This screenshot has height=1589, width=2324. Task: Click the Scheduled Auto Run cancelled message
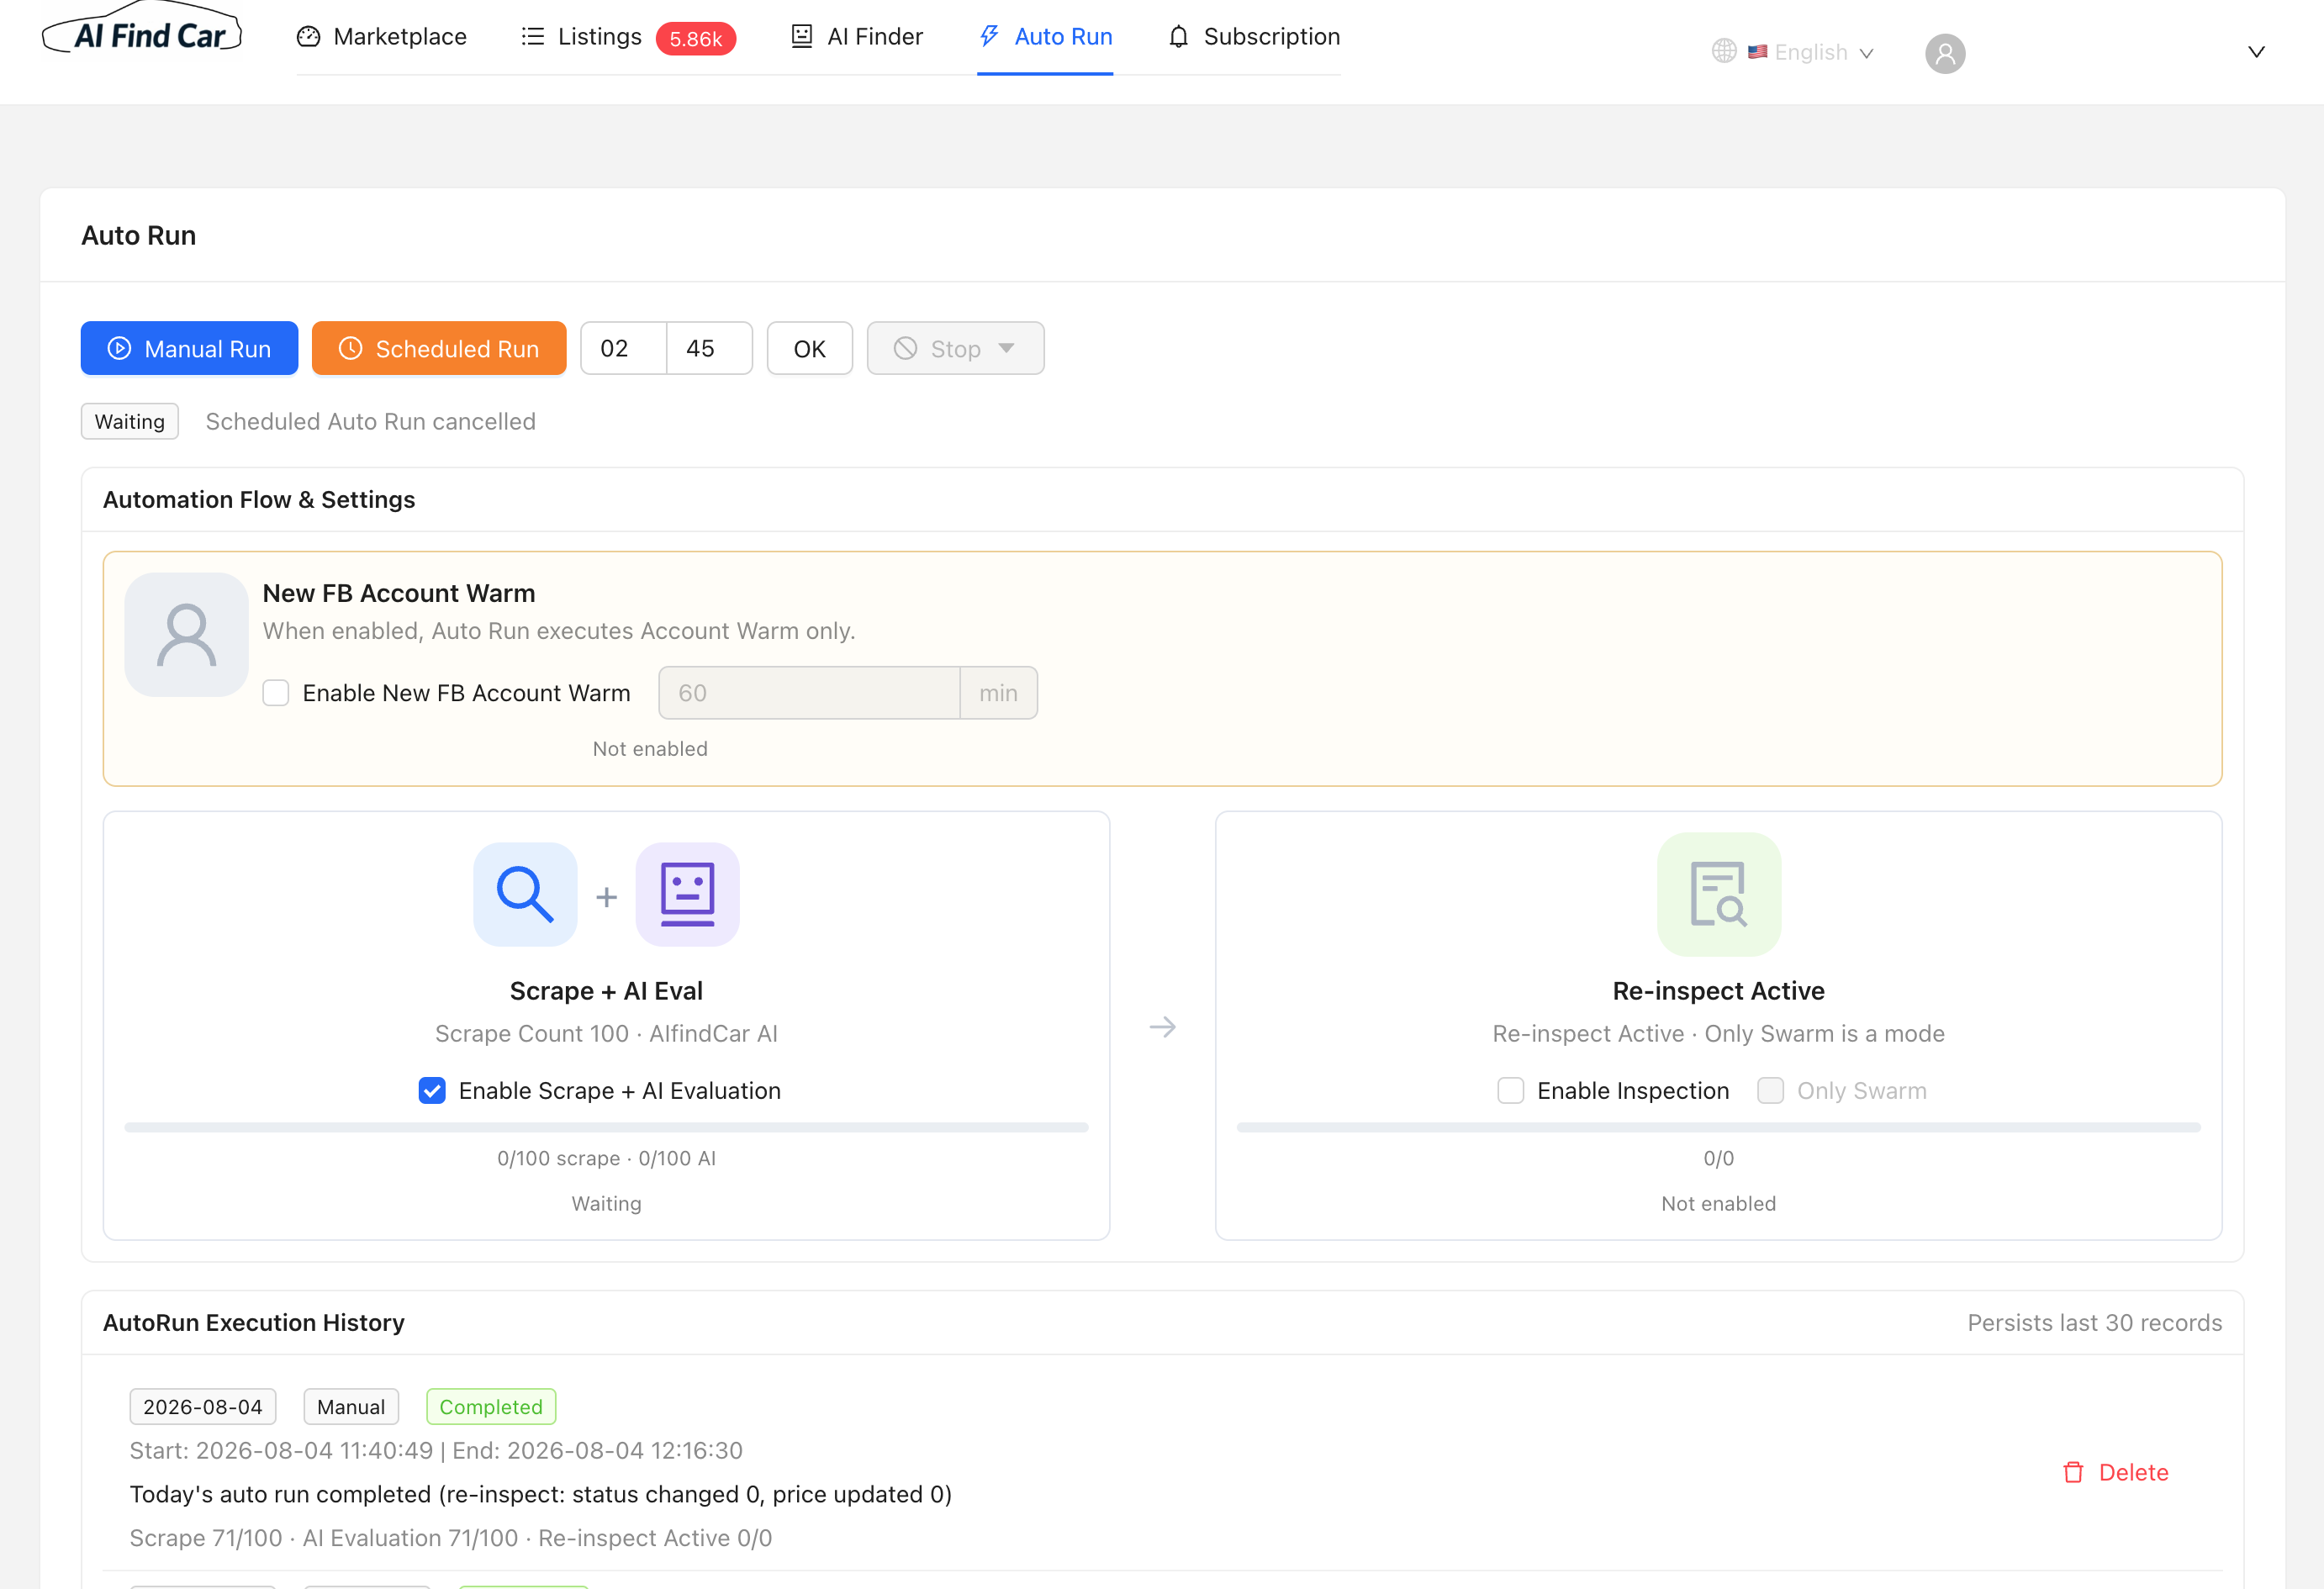click(x=371, y=421)
